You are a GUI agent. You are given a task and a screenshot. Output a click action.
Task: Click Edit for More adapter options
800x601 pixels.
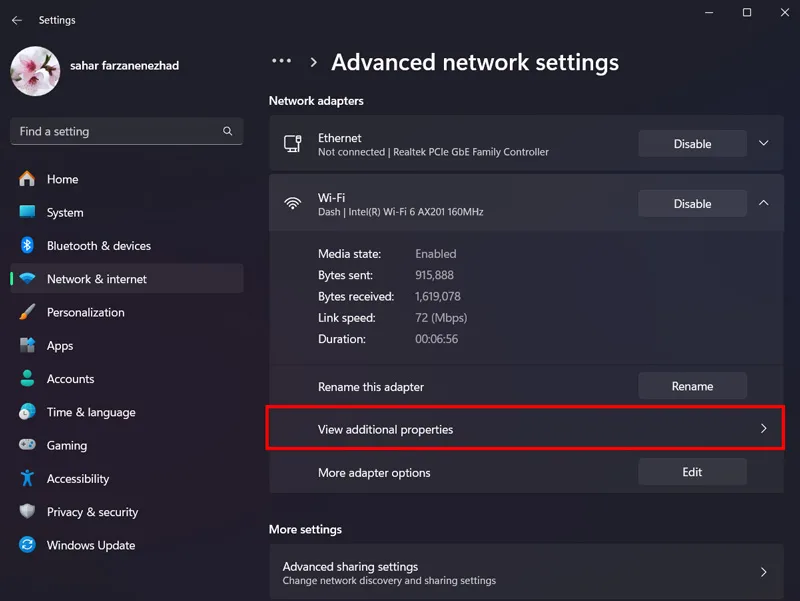coord(692,472)
